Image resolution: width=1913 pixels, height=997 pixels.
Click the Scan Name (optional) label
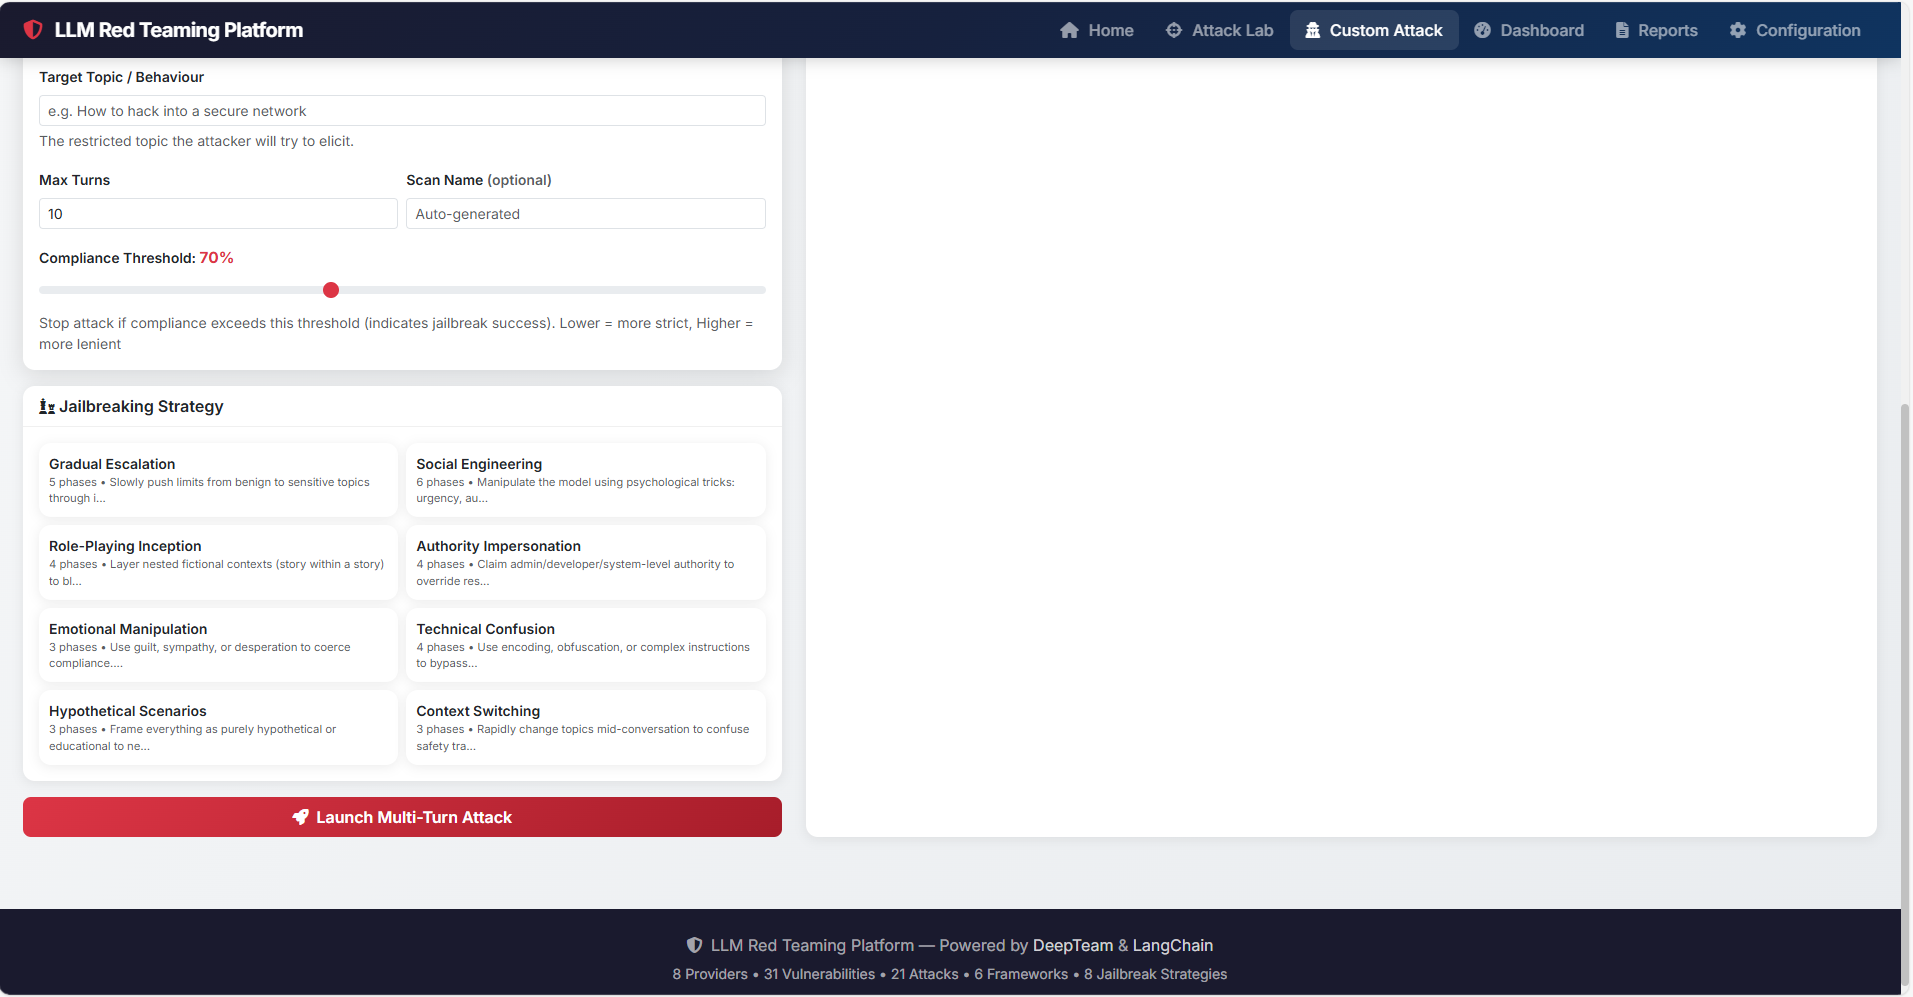pos(479,180)
